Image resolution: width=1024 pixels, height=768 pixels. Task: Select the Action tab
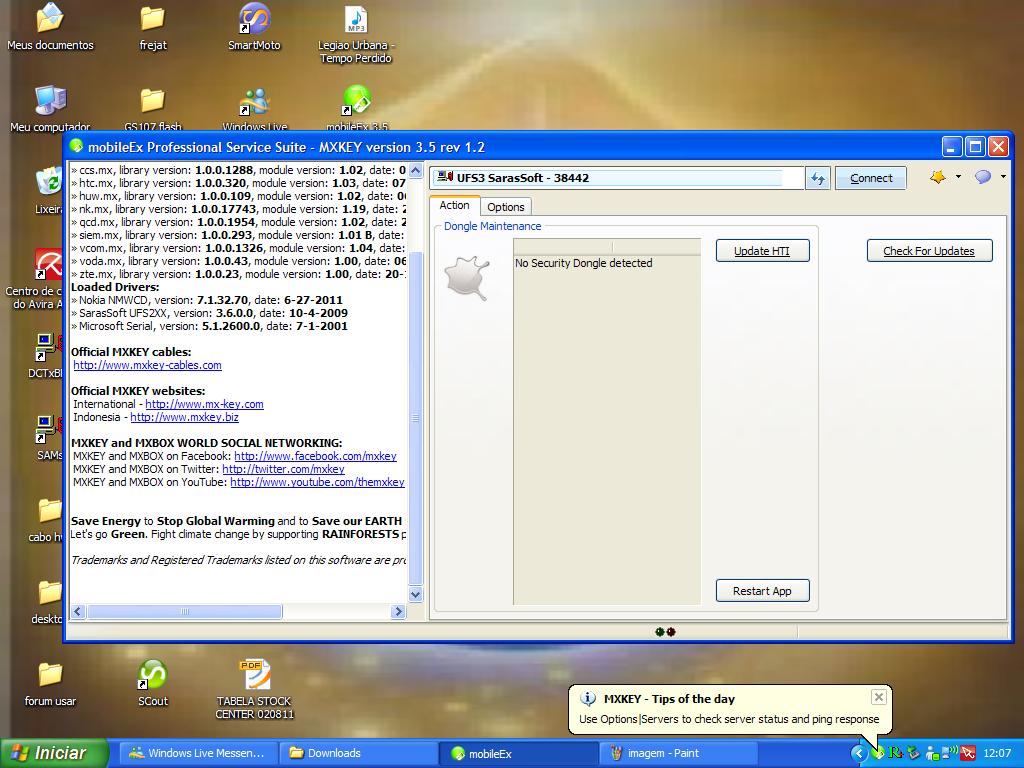coord(454,206)
